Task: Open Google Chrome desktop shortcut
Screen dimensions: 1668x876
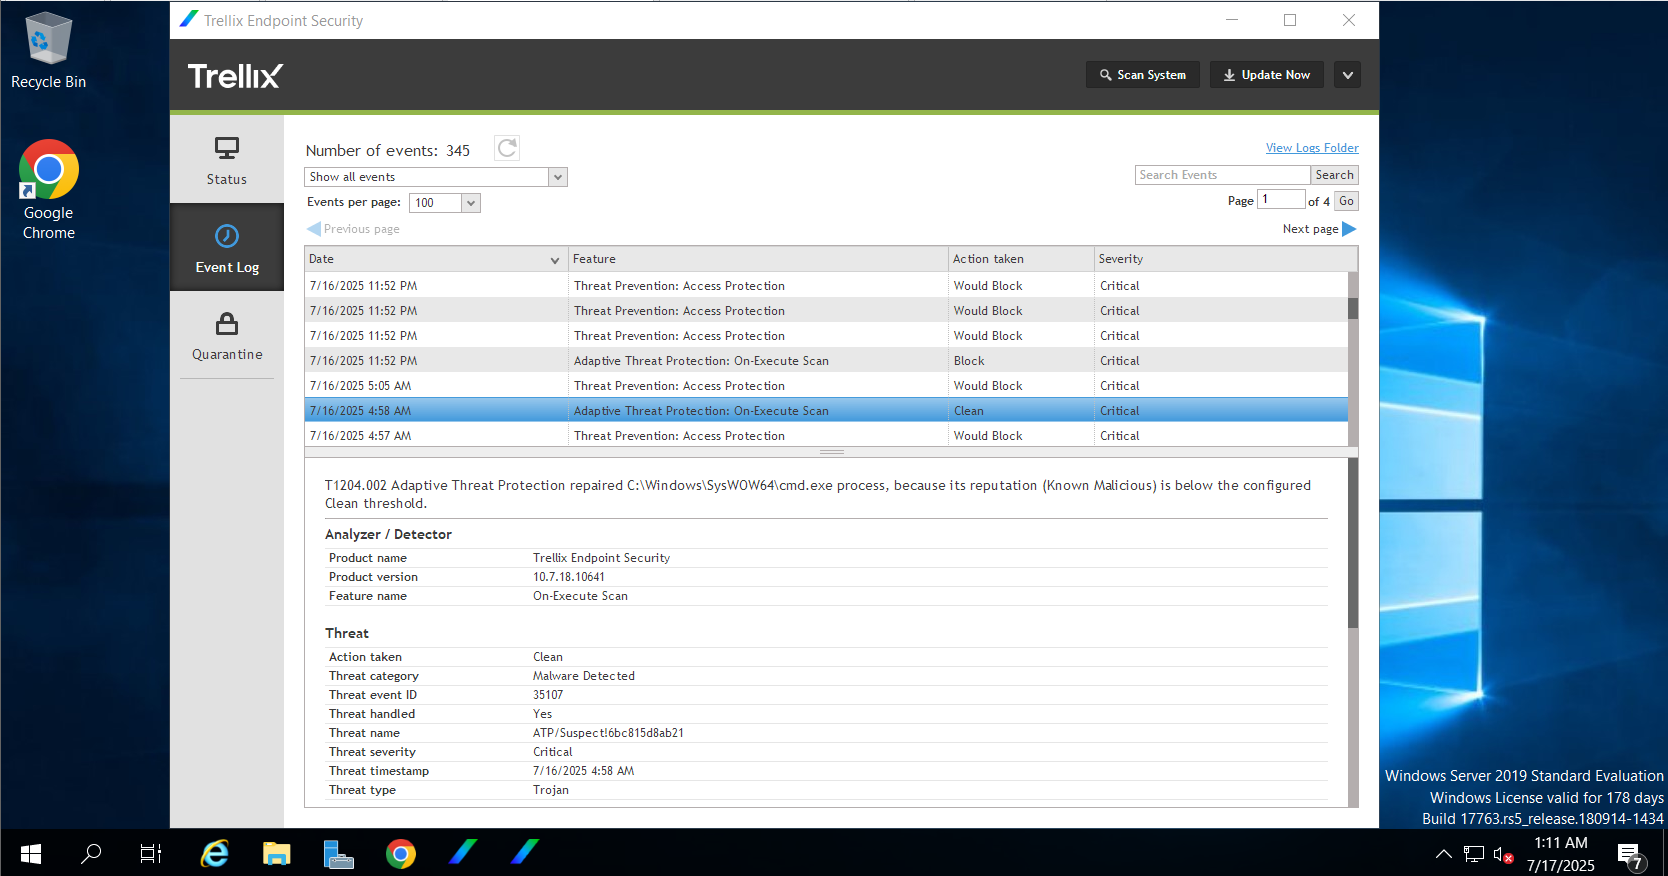Action: [48, 190]
